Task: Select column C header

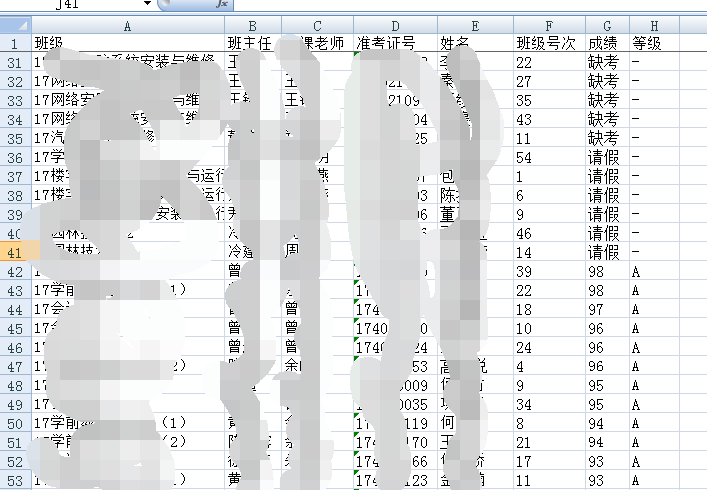Action: (317, 26)
